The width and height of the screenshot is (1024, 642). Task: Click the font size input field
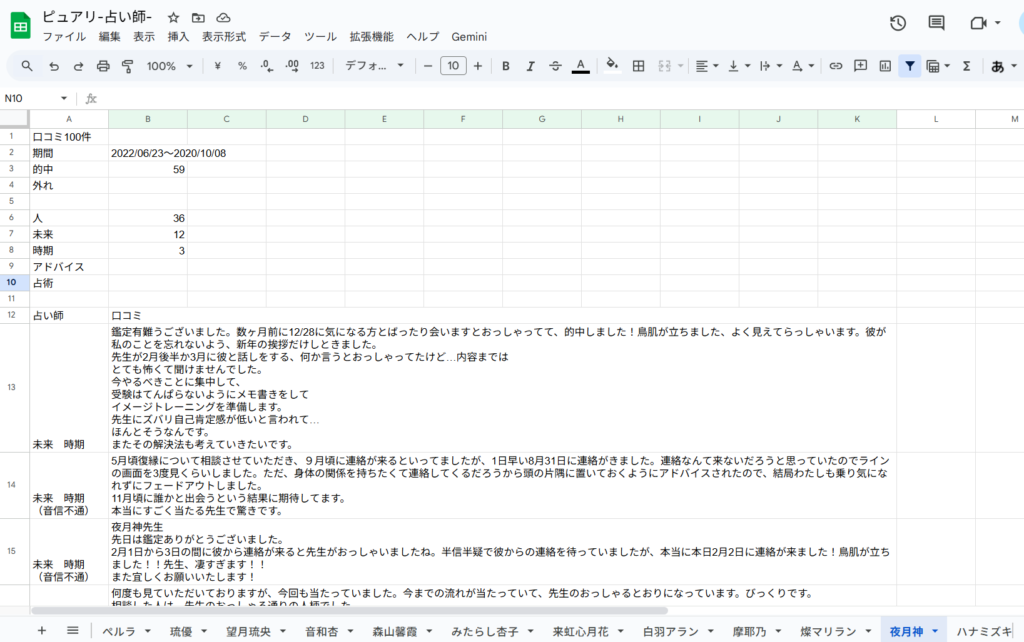[x=453, y=66]
